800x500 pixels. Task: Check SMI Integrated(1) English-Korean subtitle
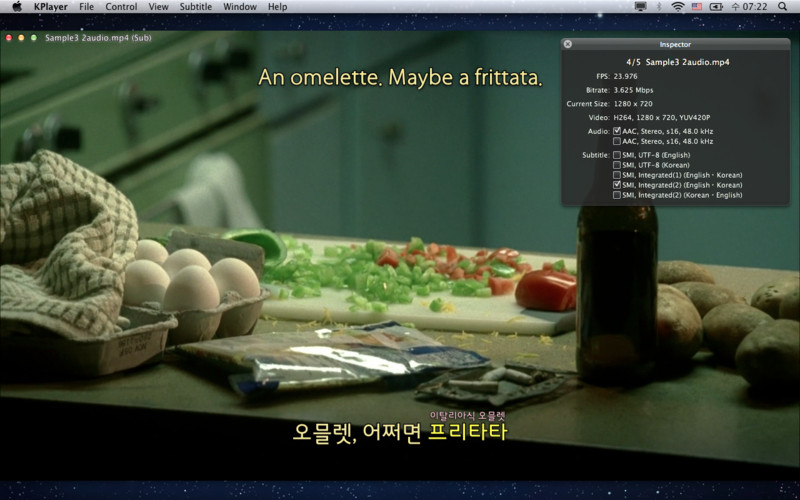point(616,175)
